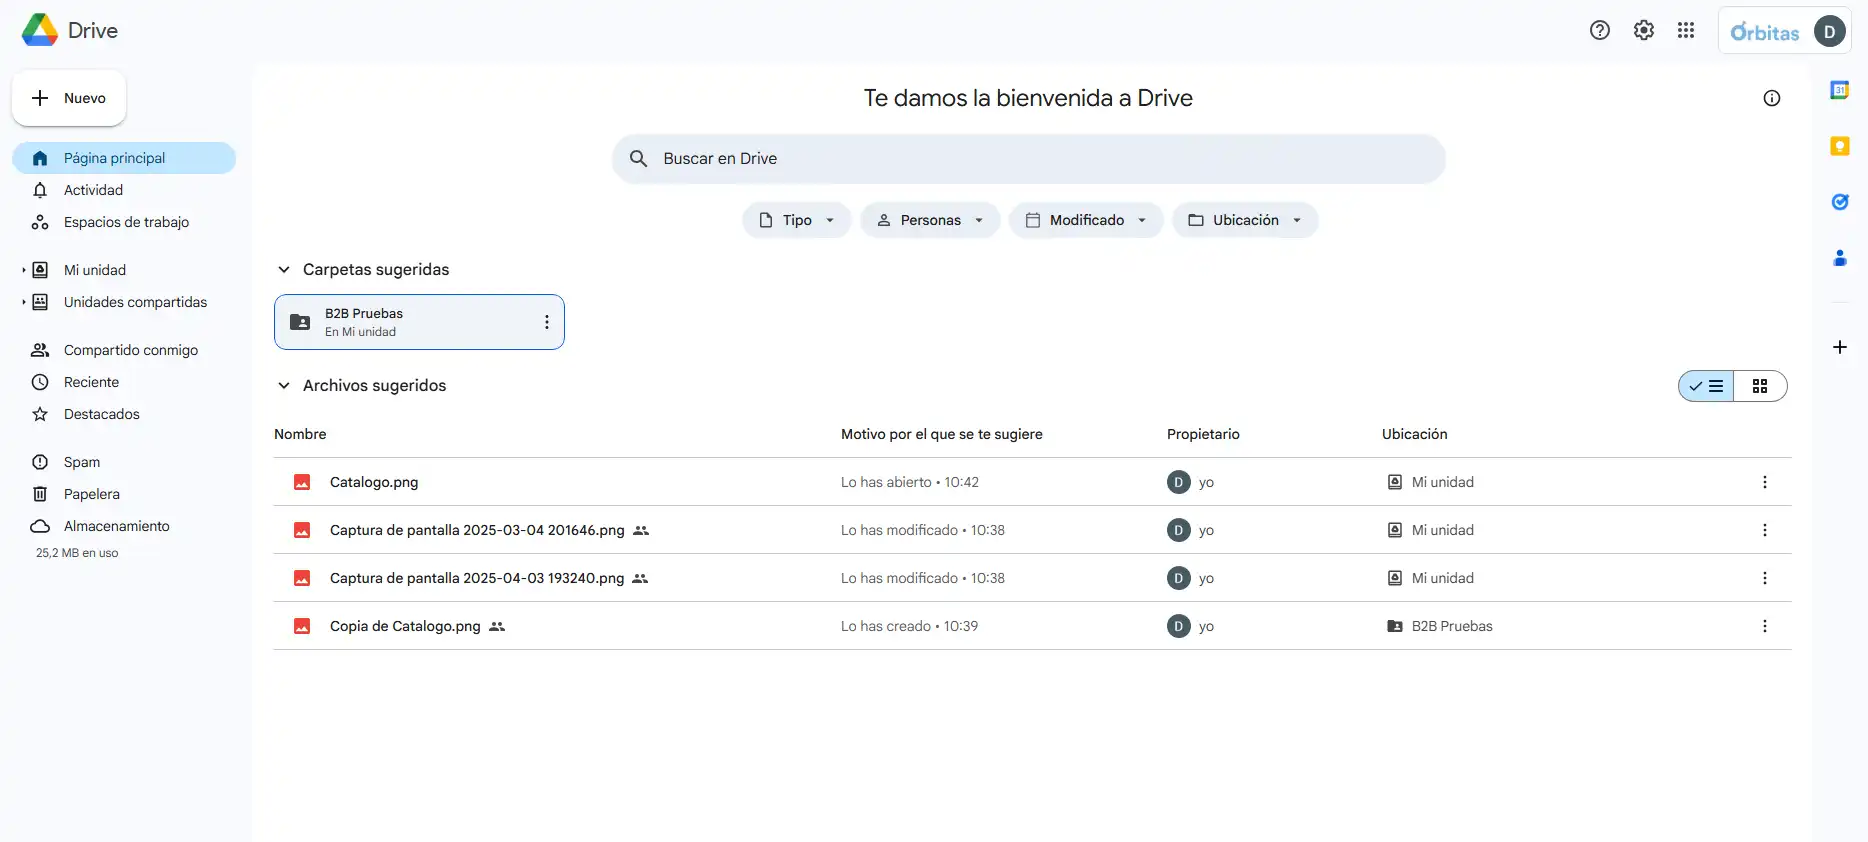Open Copia de Catalogo.png
The height and width of the screenshot is (842, 1868).
(405, 626)
